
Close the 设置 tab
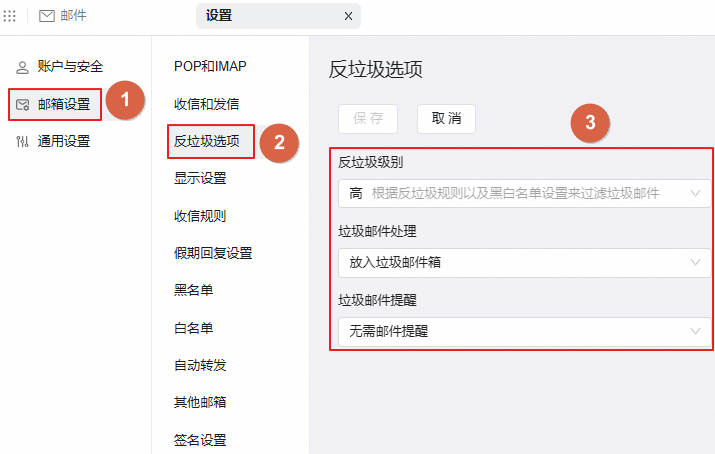coord(348,16)
